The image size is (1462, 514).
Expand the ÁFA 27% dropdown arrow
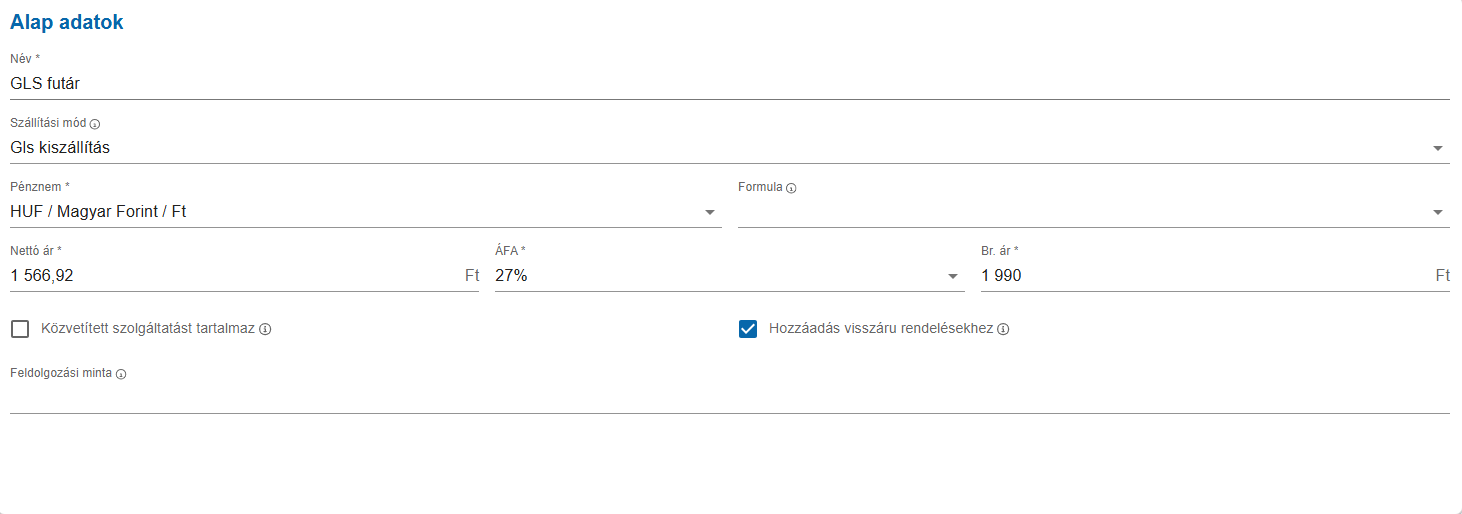tap(953, 276)
